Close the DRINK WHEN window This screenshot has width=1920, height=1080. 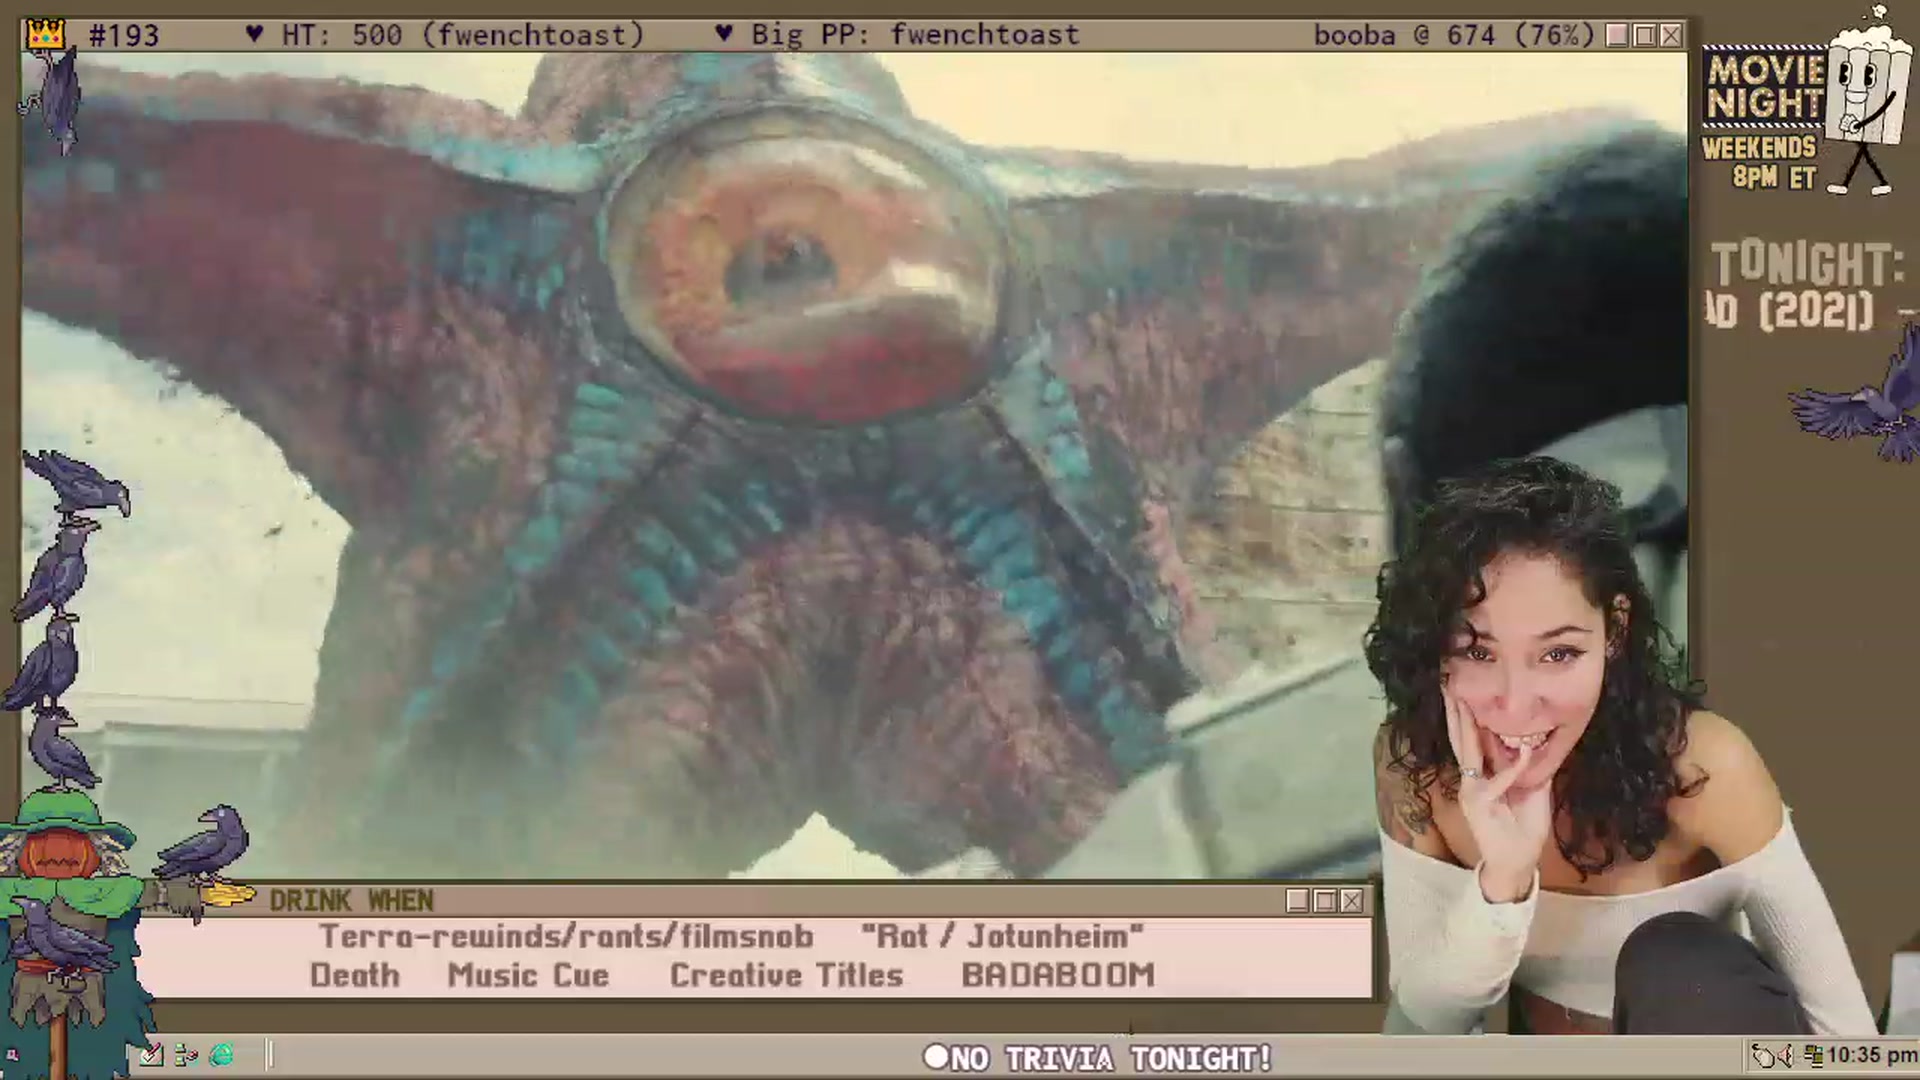[x=1352, y=901]
